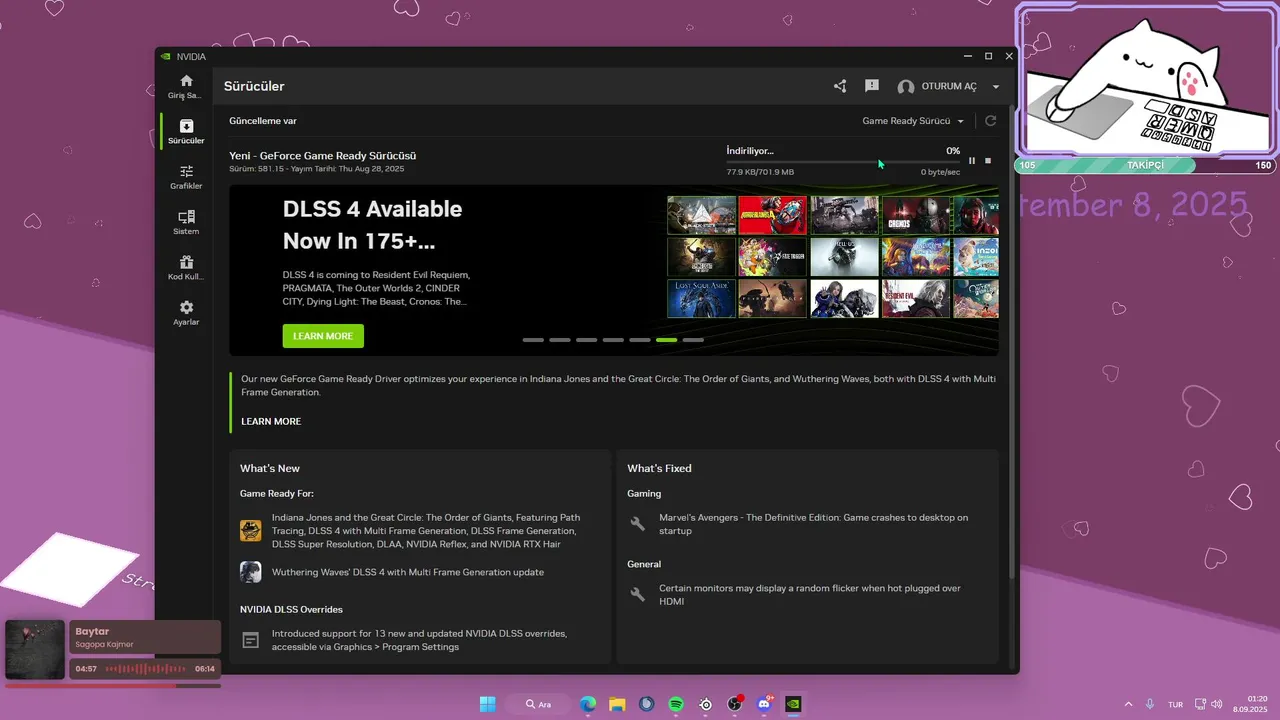Click the volume speaker tray icon
The image size is (1280, 720).
[x=1215, y=704]
